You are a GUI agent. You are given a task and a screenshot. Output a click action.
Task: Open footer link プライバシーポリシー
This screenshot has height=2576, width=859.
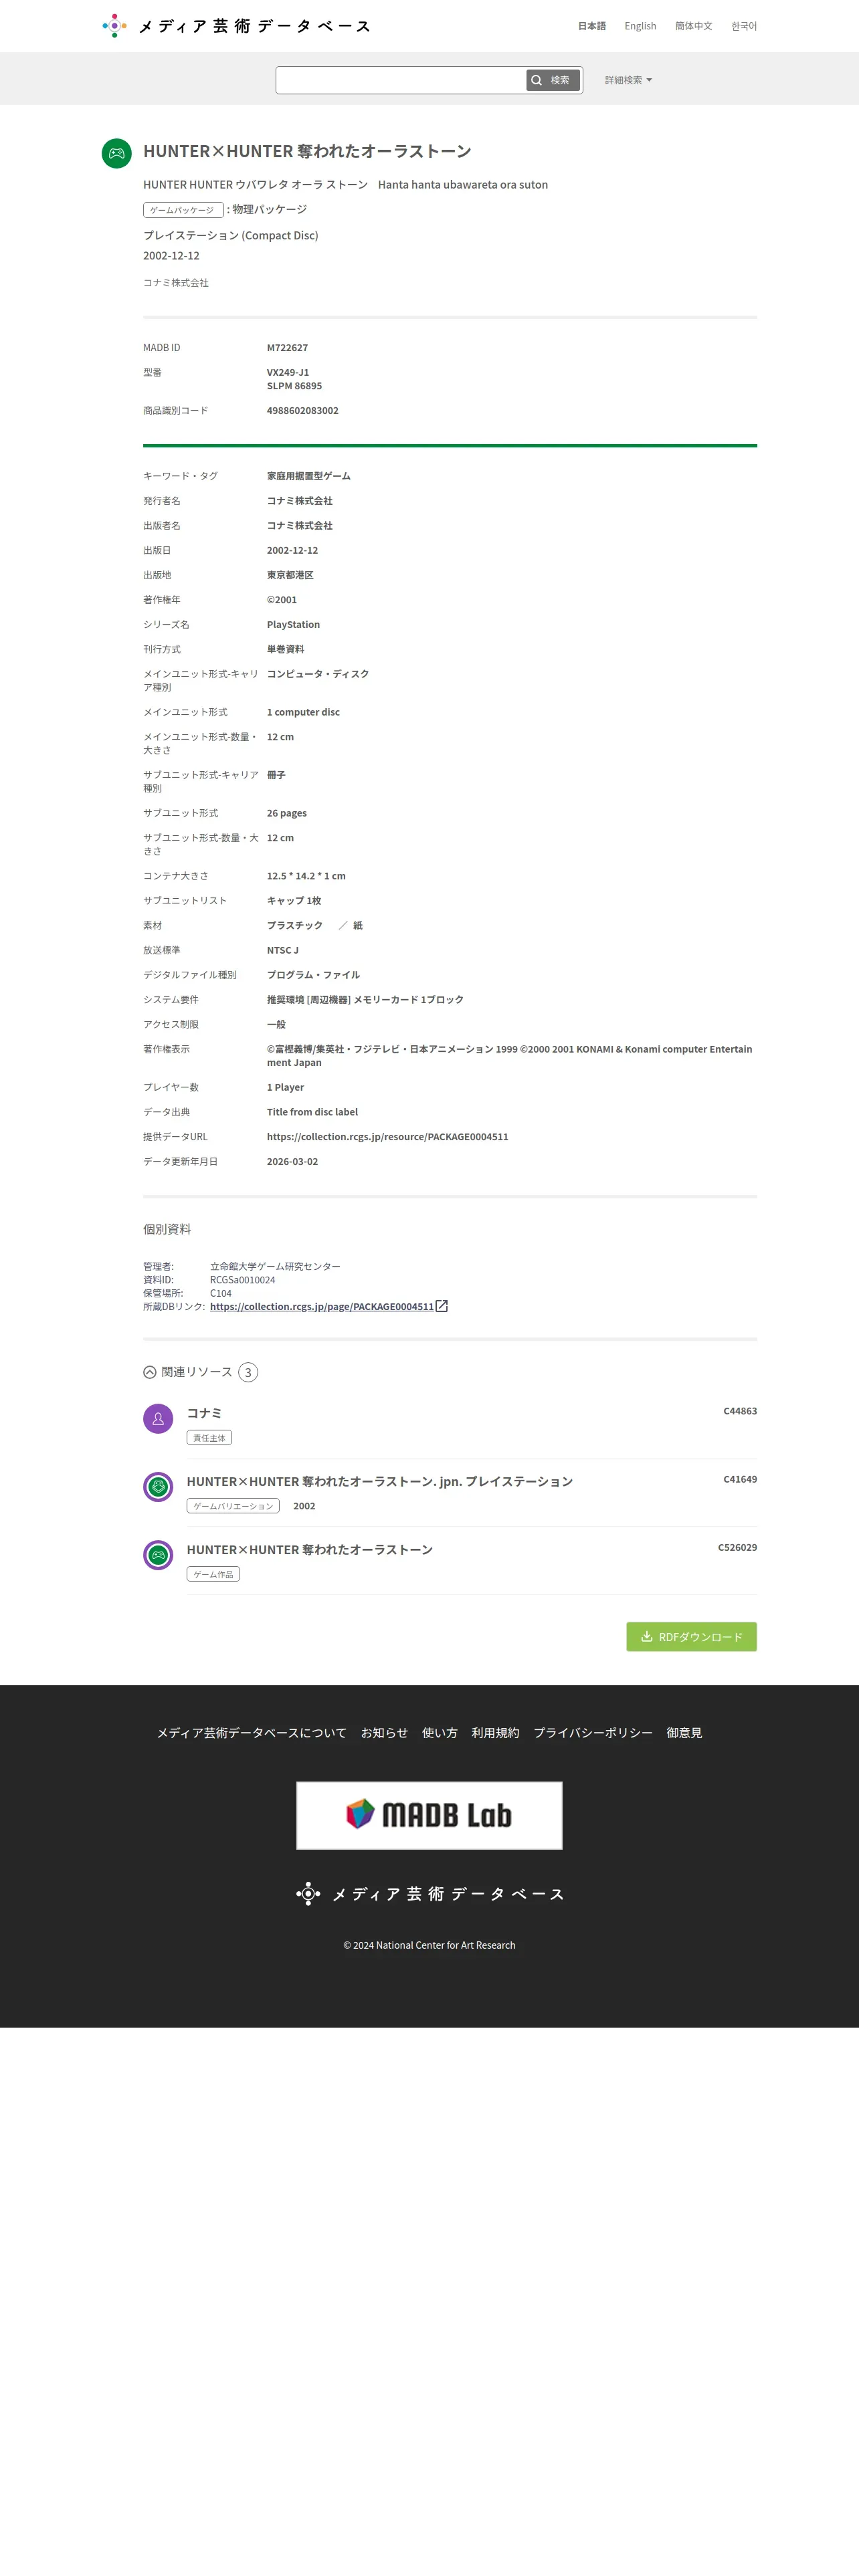[x=593, y=1733]
